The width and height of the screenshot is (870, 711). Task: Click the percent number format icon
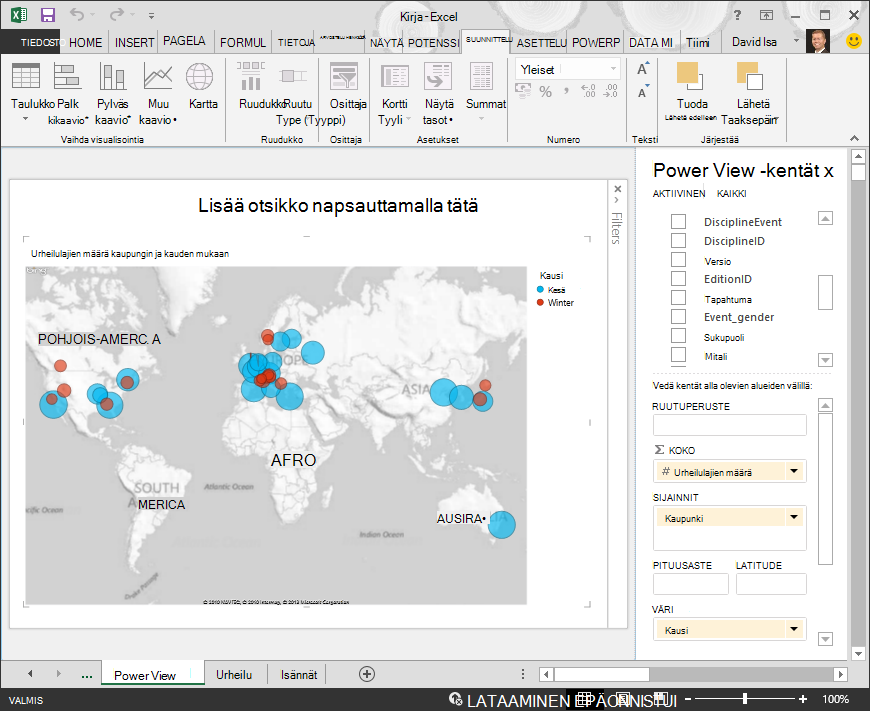pyautogui.click(x=546, y=92)
